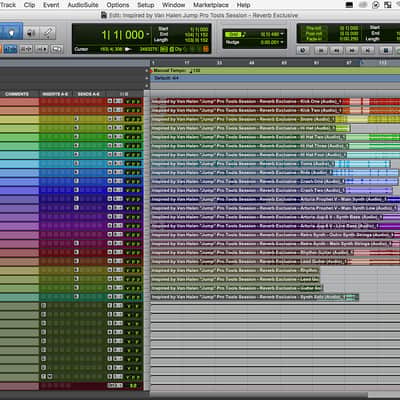Screen dimensions: 400x400
Task: Click the Go to End transport button
Action: pos(368,50)
